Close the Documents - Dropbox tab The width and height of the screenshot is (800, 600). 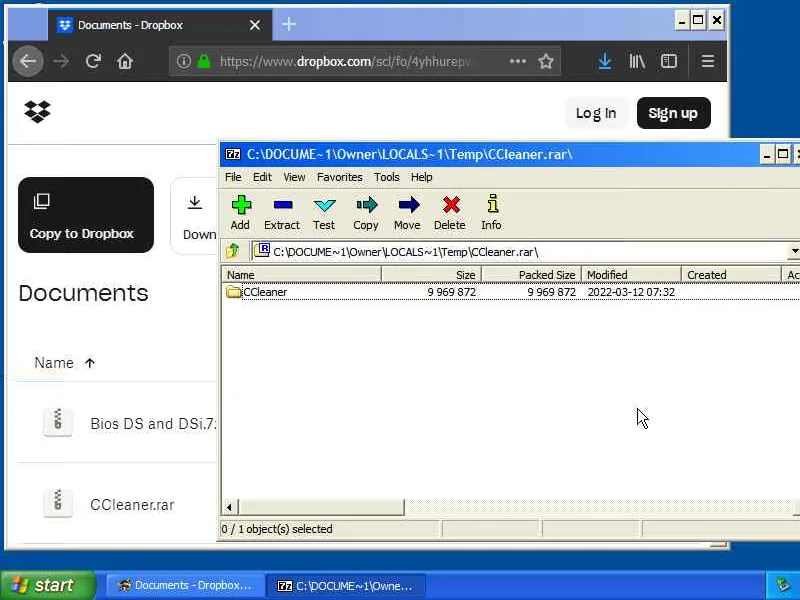point(255,25)
